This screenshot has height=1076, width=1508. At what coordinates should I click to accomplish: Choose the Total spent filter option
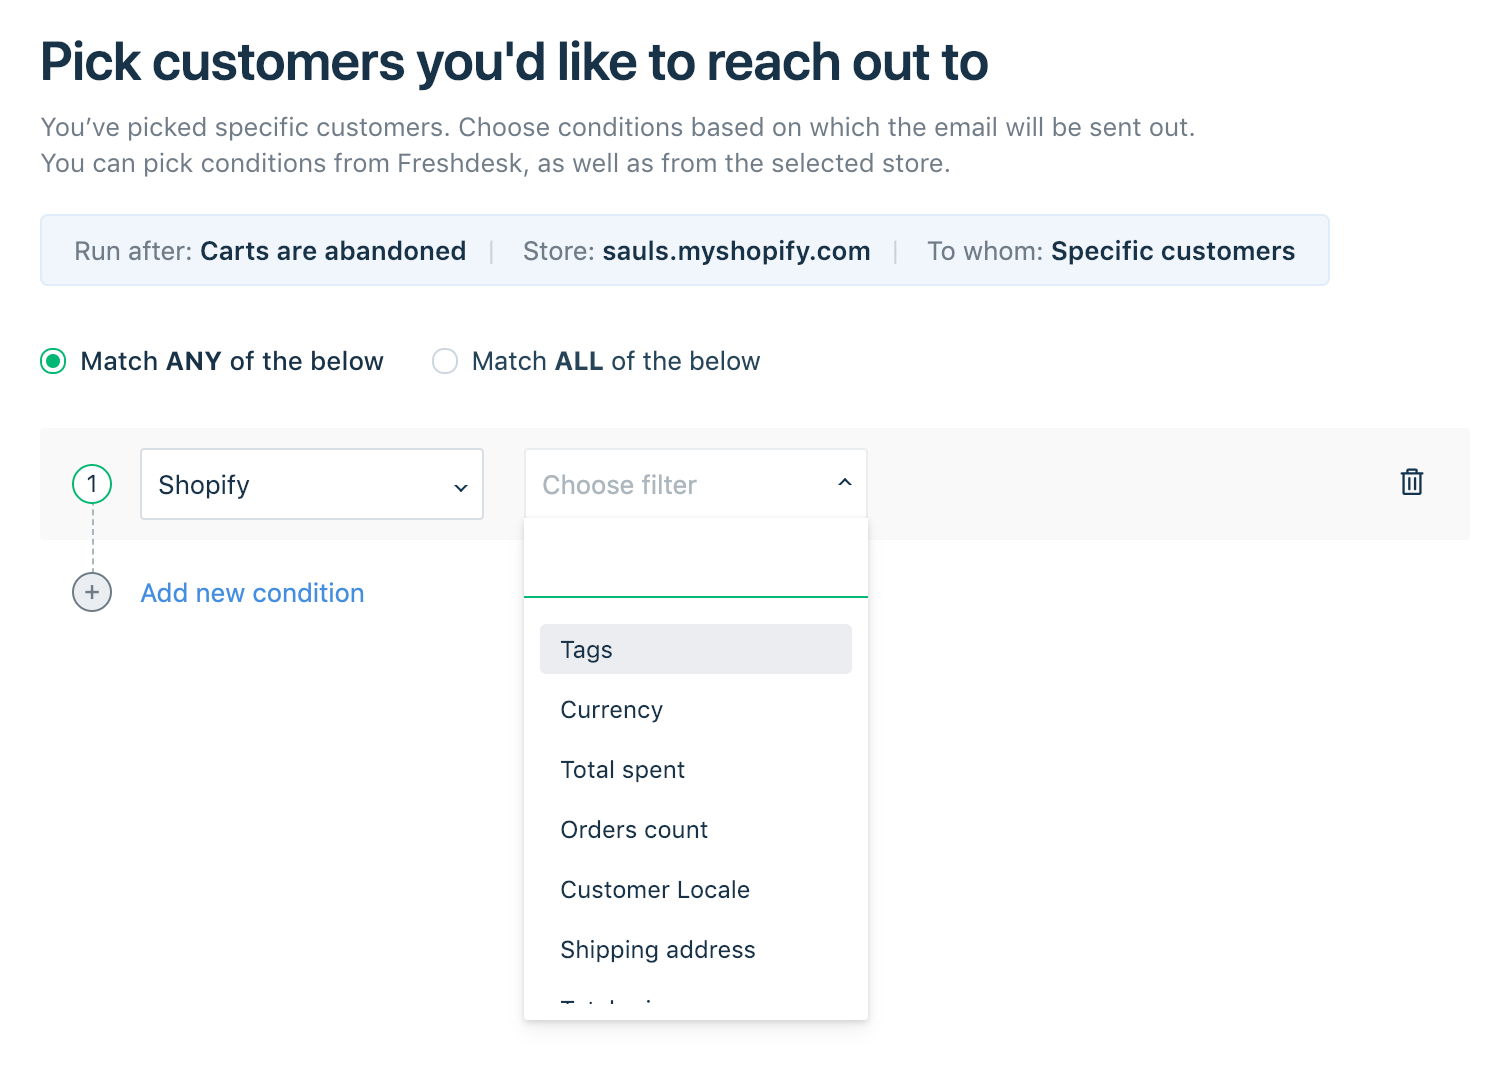tap(696, 769)
